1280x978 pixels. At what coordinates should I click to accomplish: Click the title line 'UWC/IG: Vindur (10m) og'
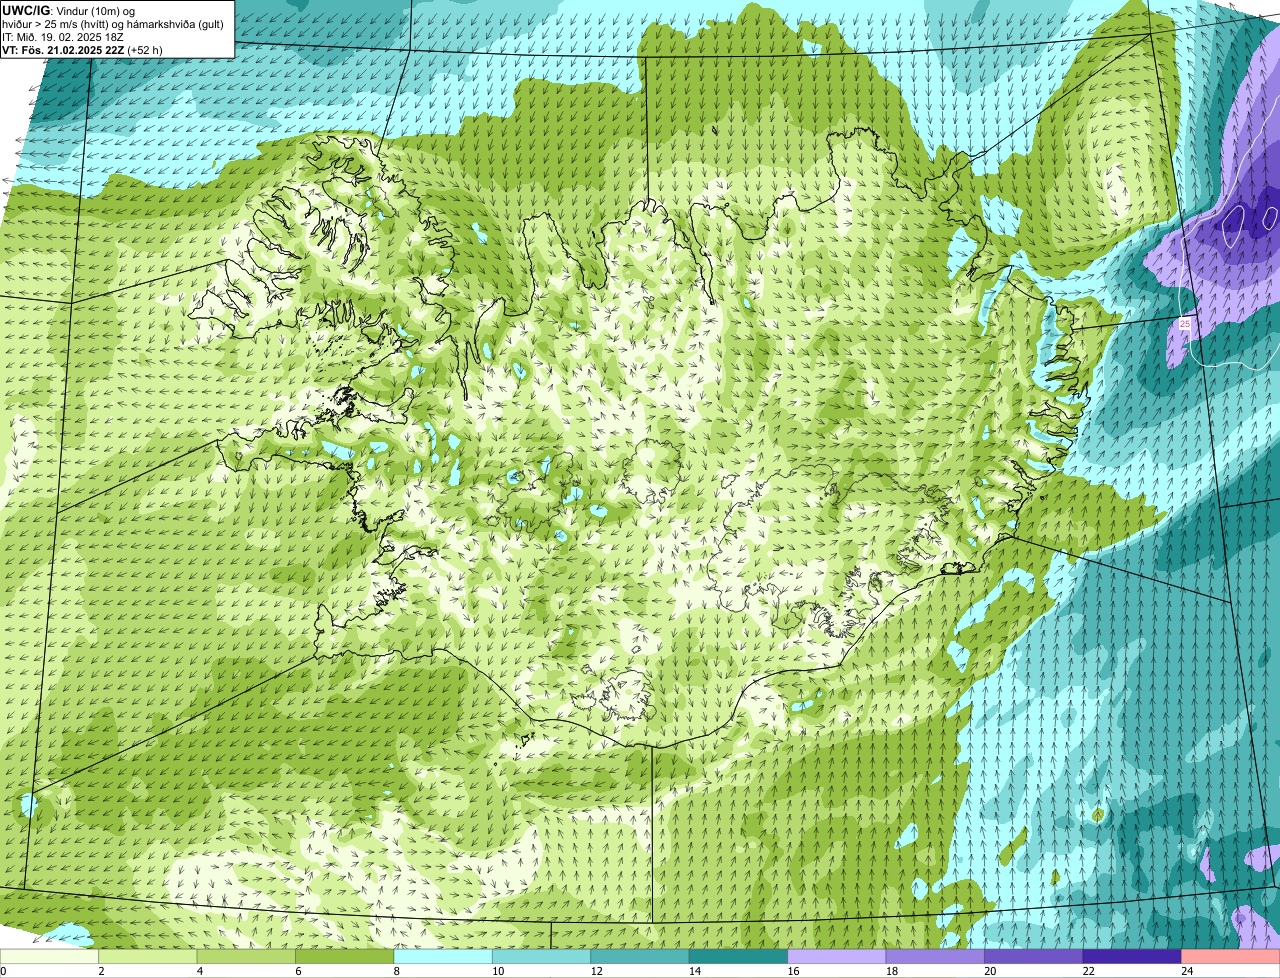pos(68,10)
